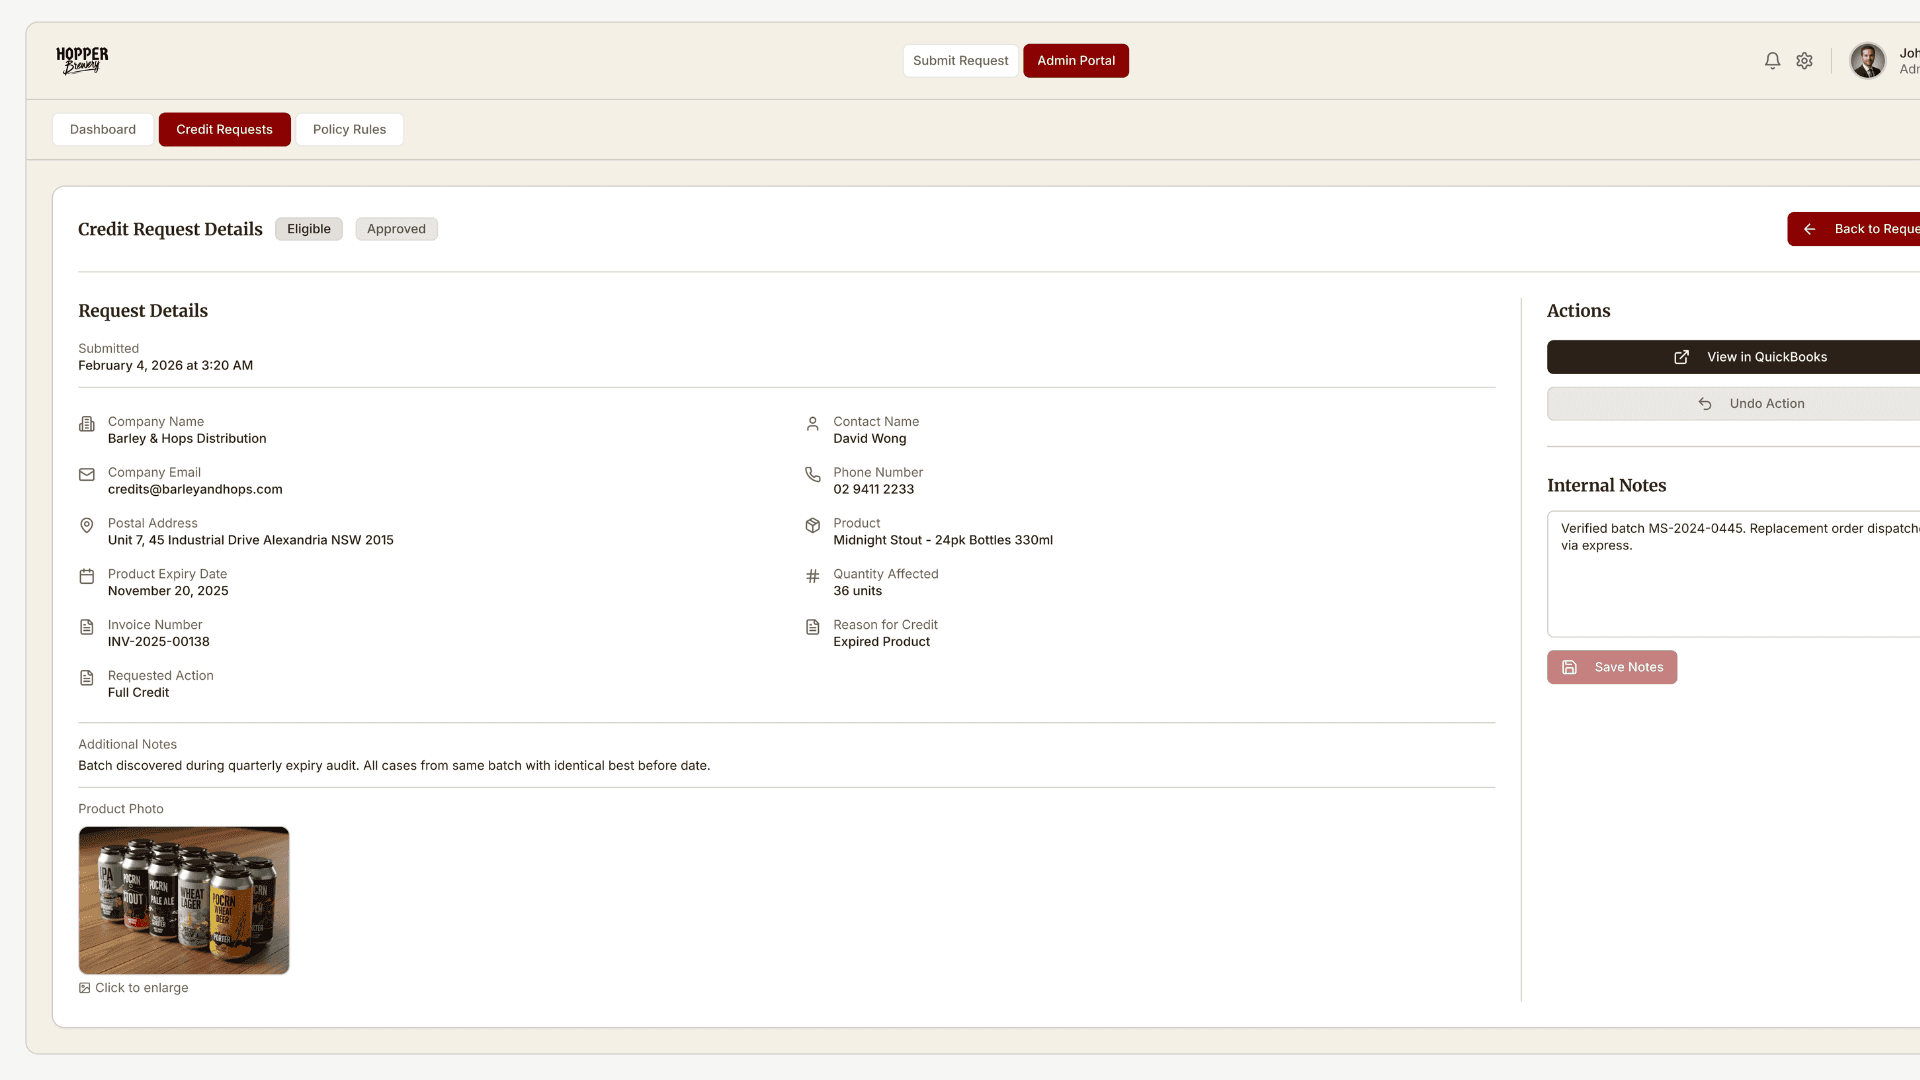Viewport: 1920px width, 1080px height.
Task: Switch to the Dashboard tab
Action: pyautogui.click(x=103, y=130)
